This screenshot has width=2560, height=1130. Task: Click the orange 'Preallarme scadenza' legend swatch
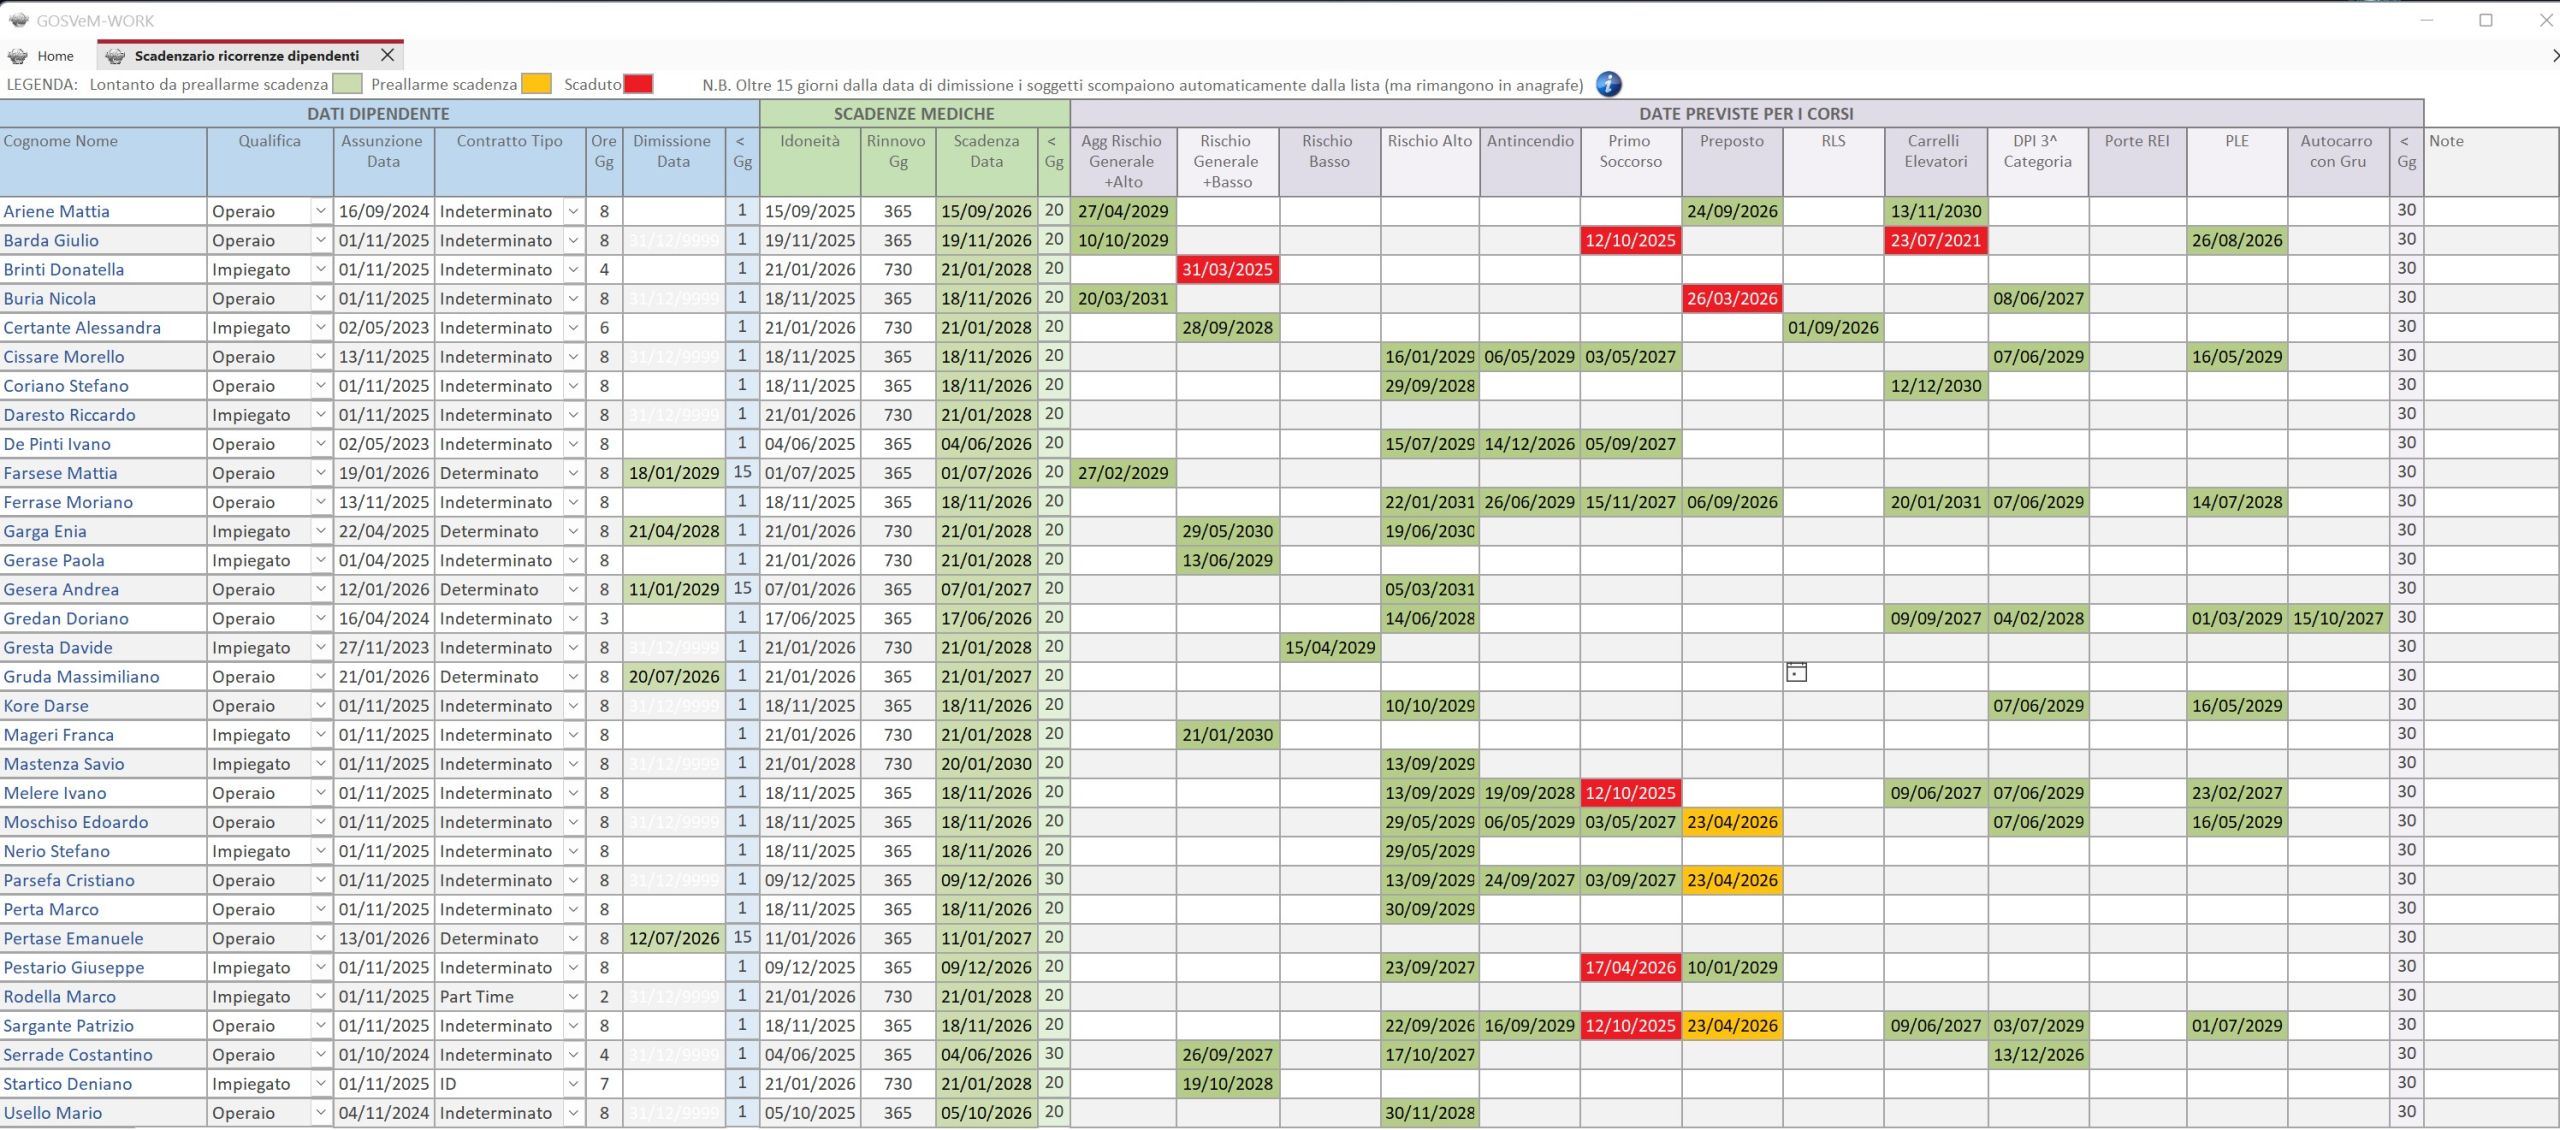tap(537, 84)
